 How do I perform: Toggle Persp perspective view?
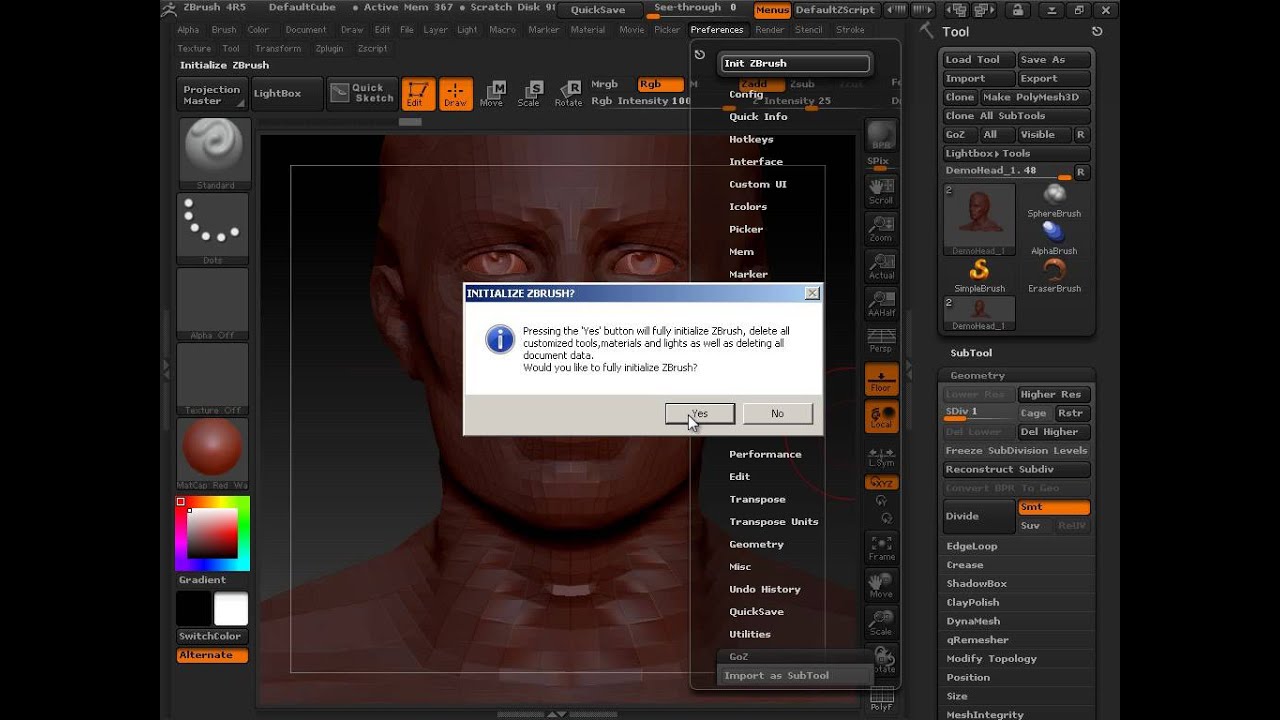(881, 341)
